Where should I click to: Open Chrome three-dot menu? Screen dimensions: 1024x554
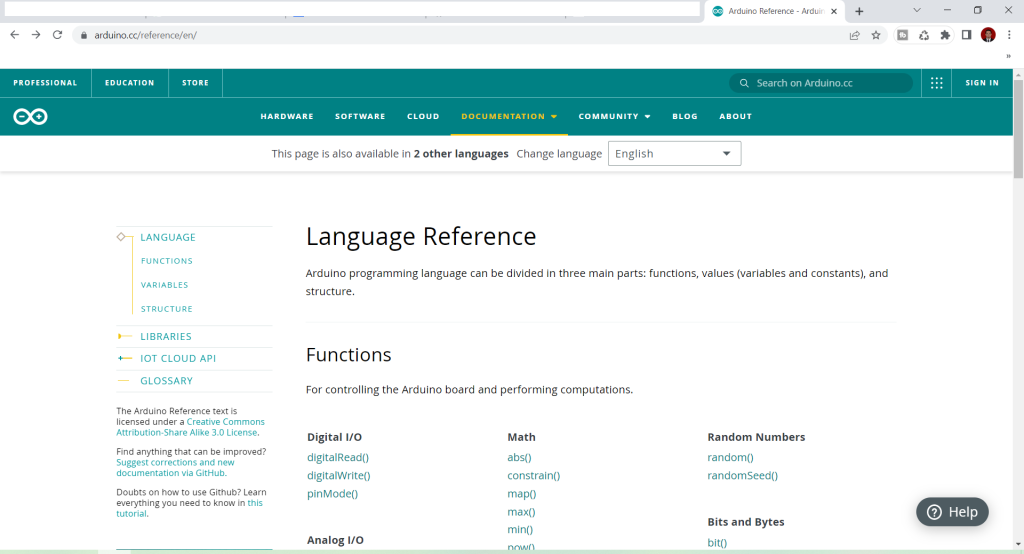pos(1009,35)
